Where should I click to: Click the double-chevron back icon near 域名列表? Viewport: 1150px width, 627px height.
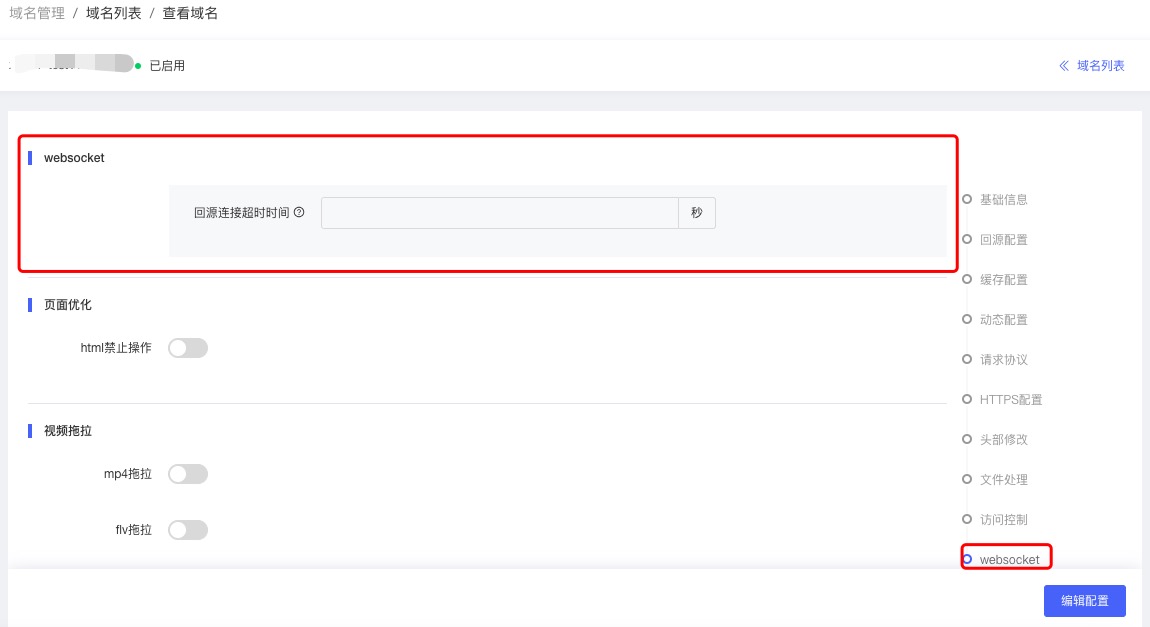point(1064,66)
